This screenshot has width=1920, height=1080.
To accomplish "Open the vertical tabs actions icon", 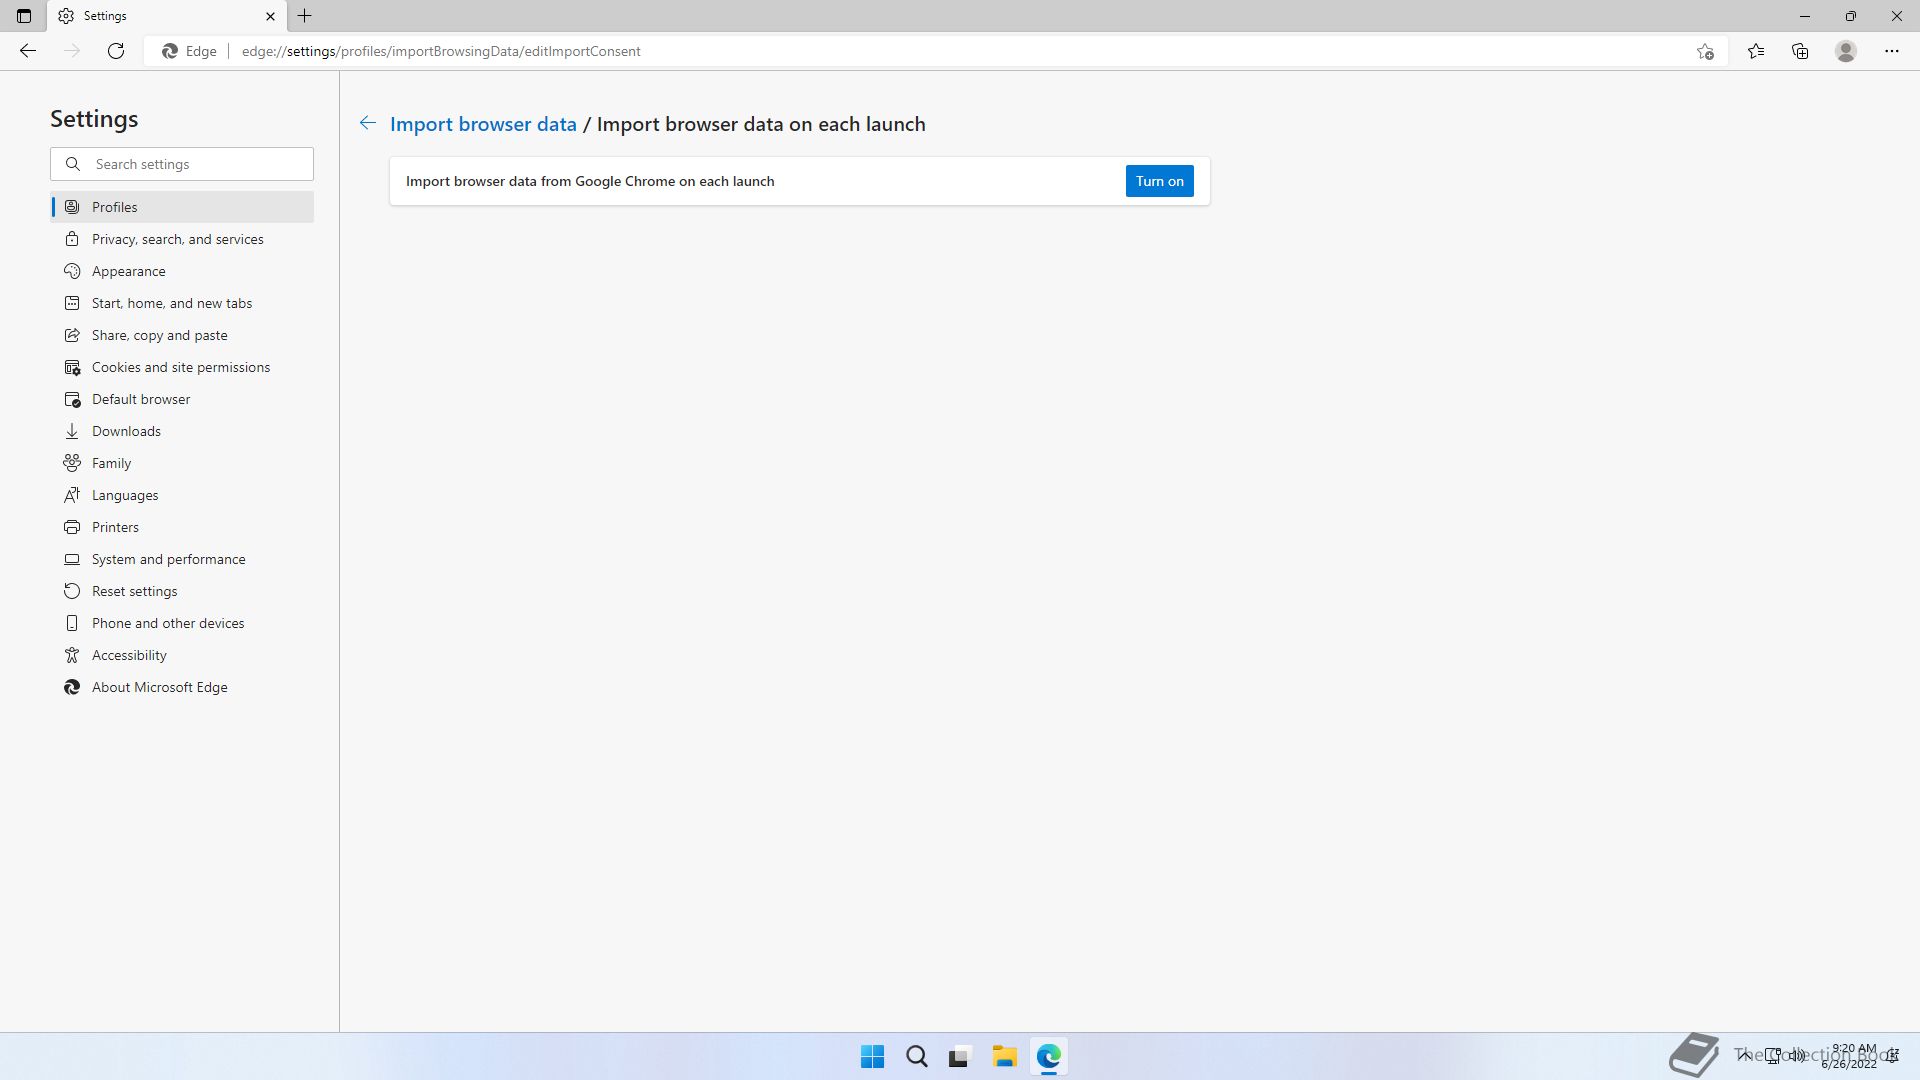I will pos(24,16).
